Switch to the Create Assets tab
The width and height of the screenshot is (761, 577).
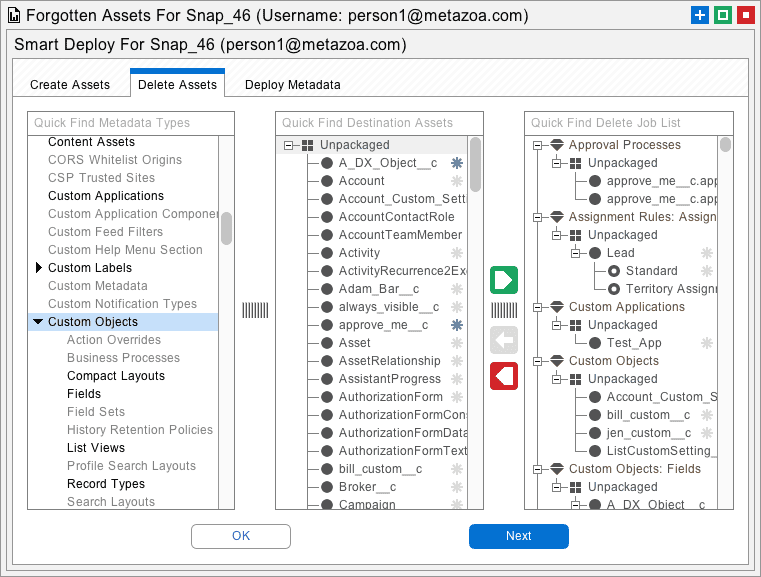coord(70,84)
